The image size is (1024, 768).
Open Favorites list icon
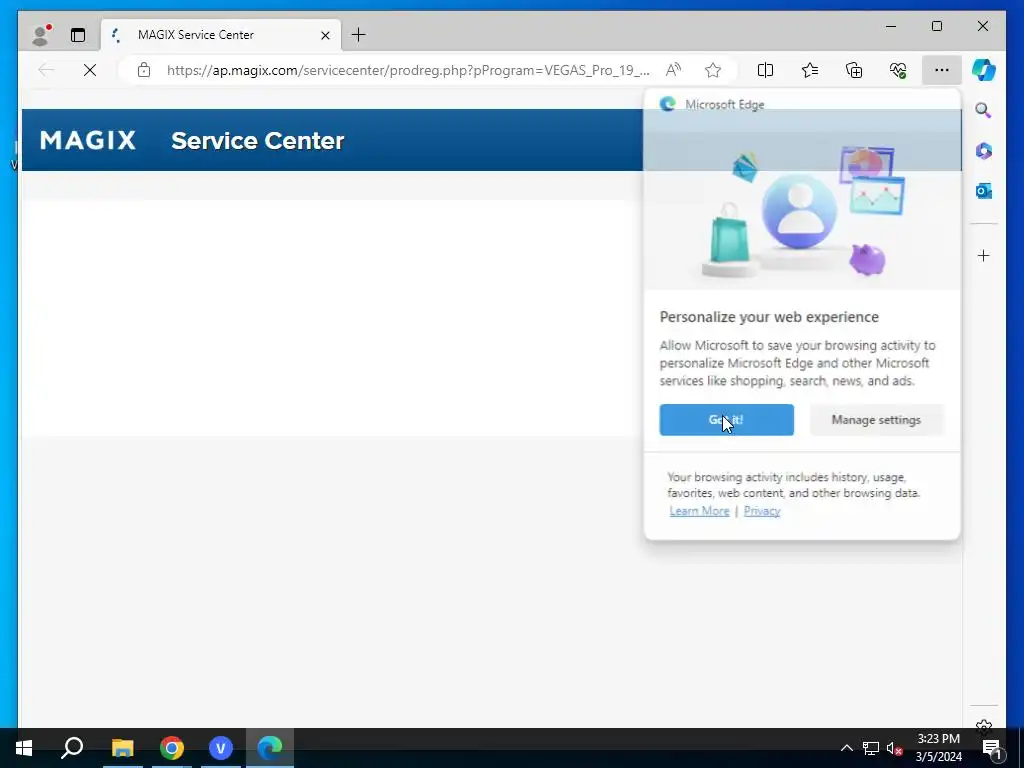pos(810,70)
